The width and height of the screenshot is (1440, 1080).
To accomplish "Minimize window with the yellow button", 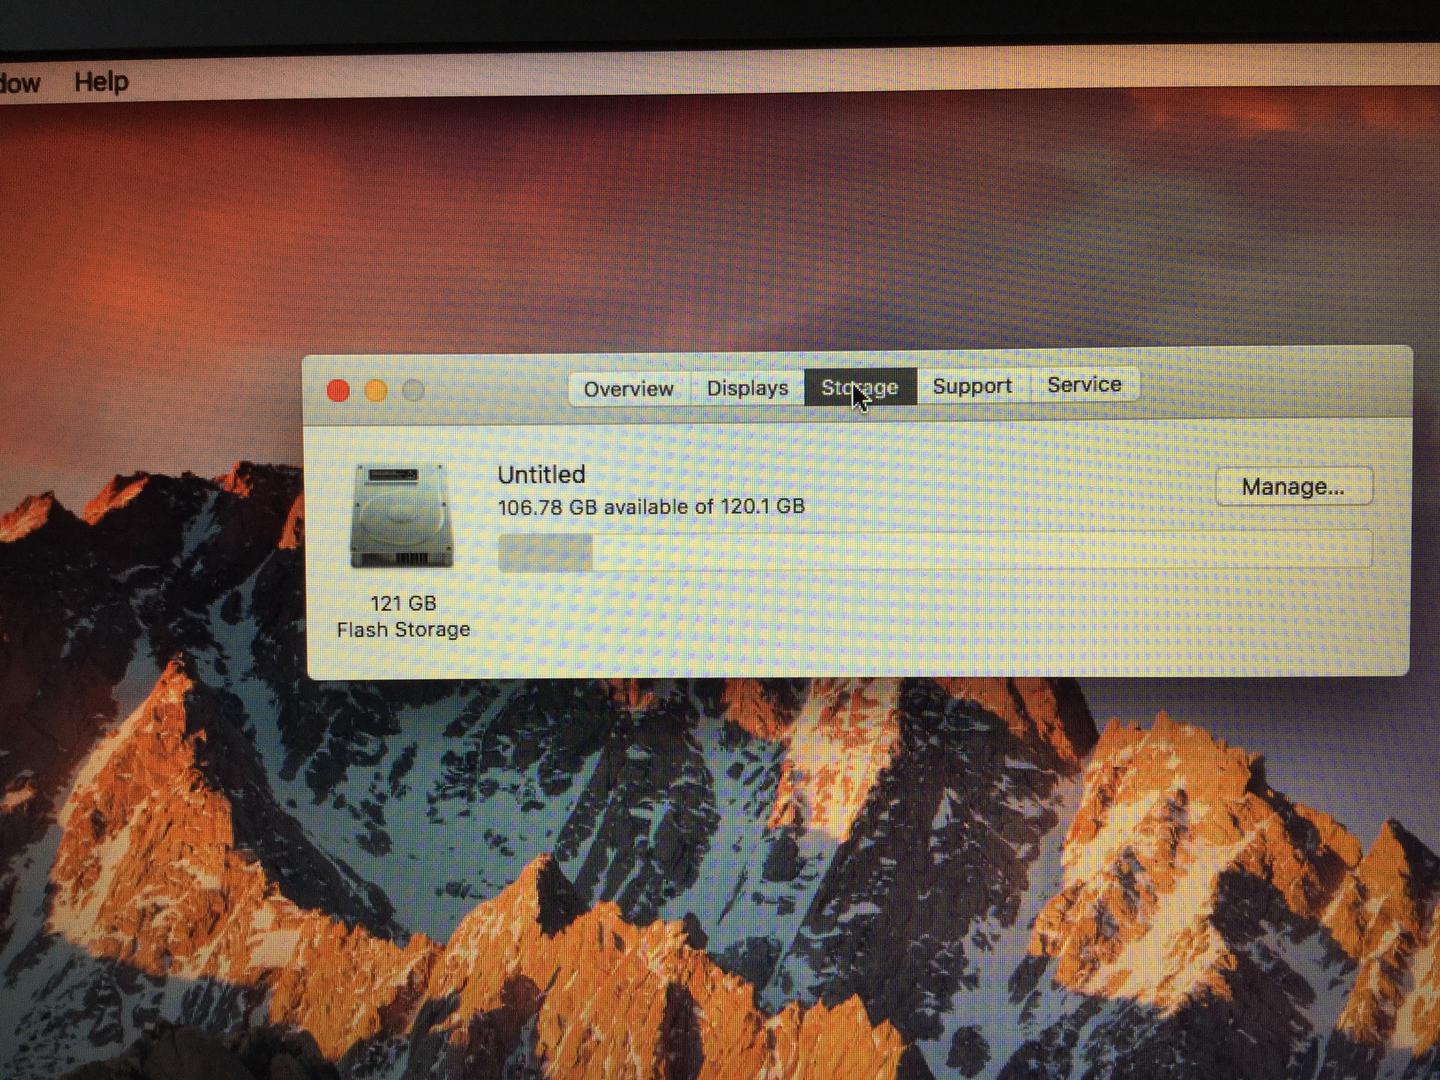I will click(376, 391).
